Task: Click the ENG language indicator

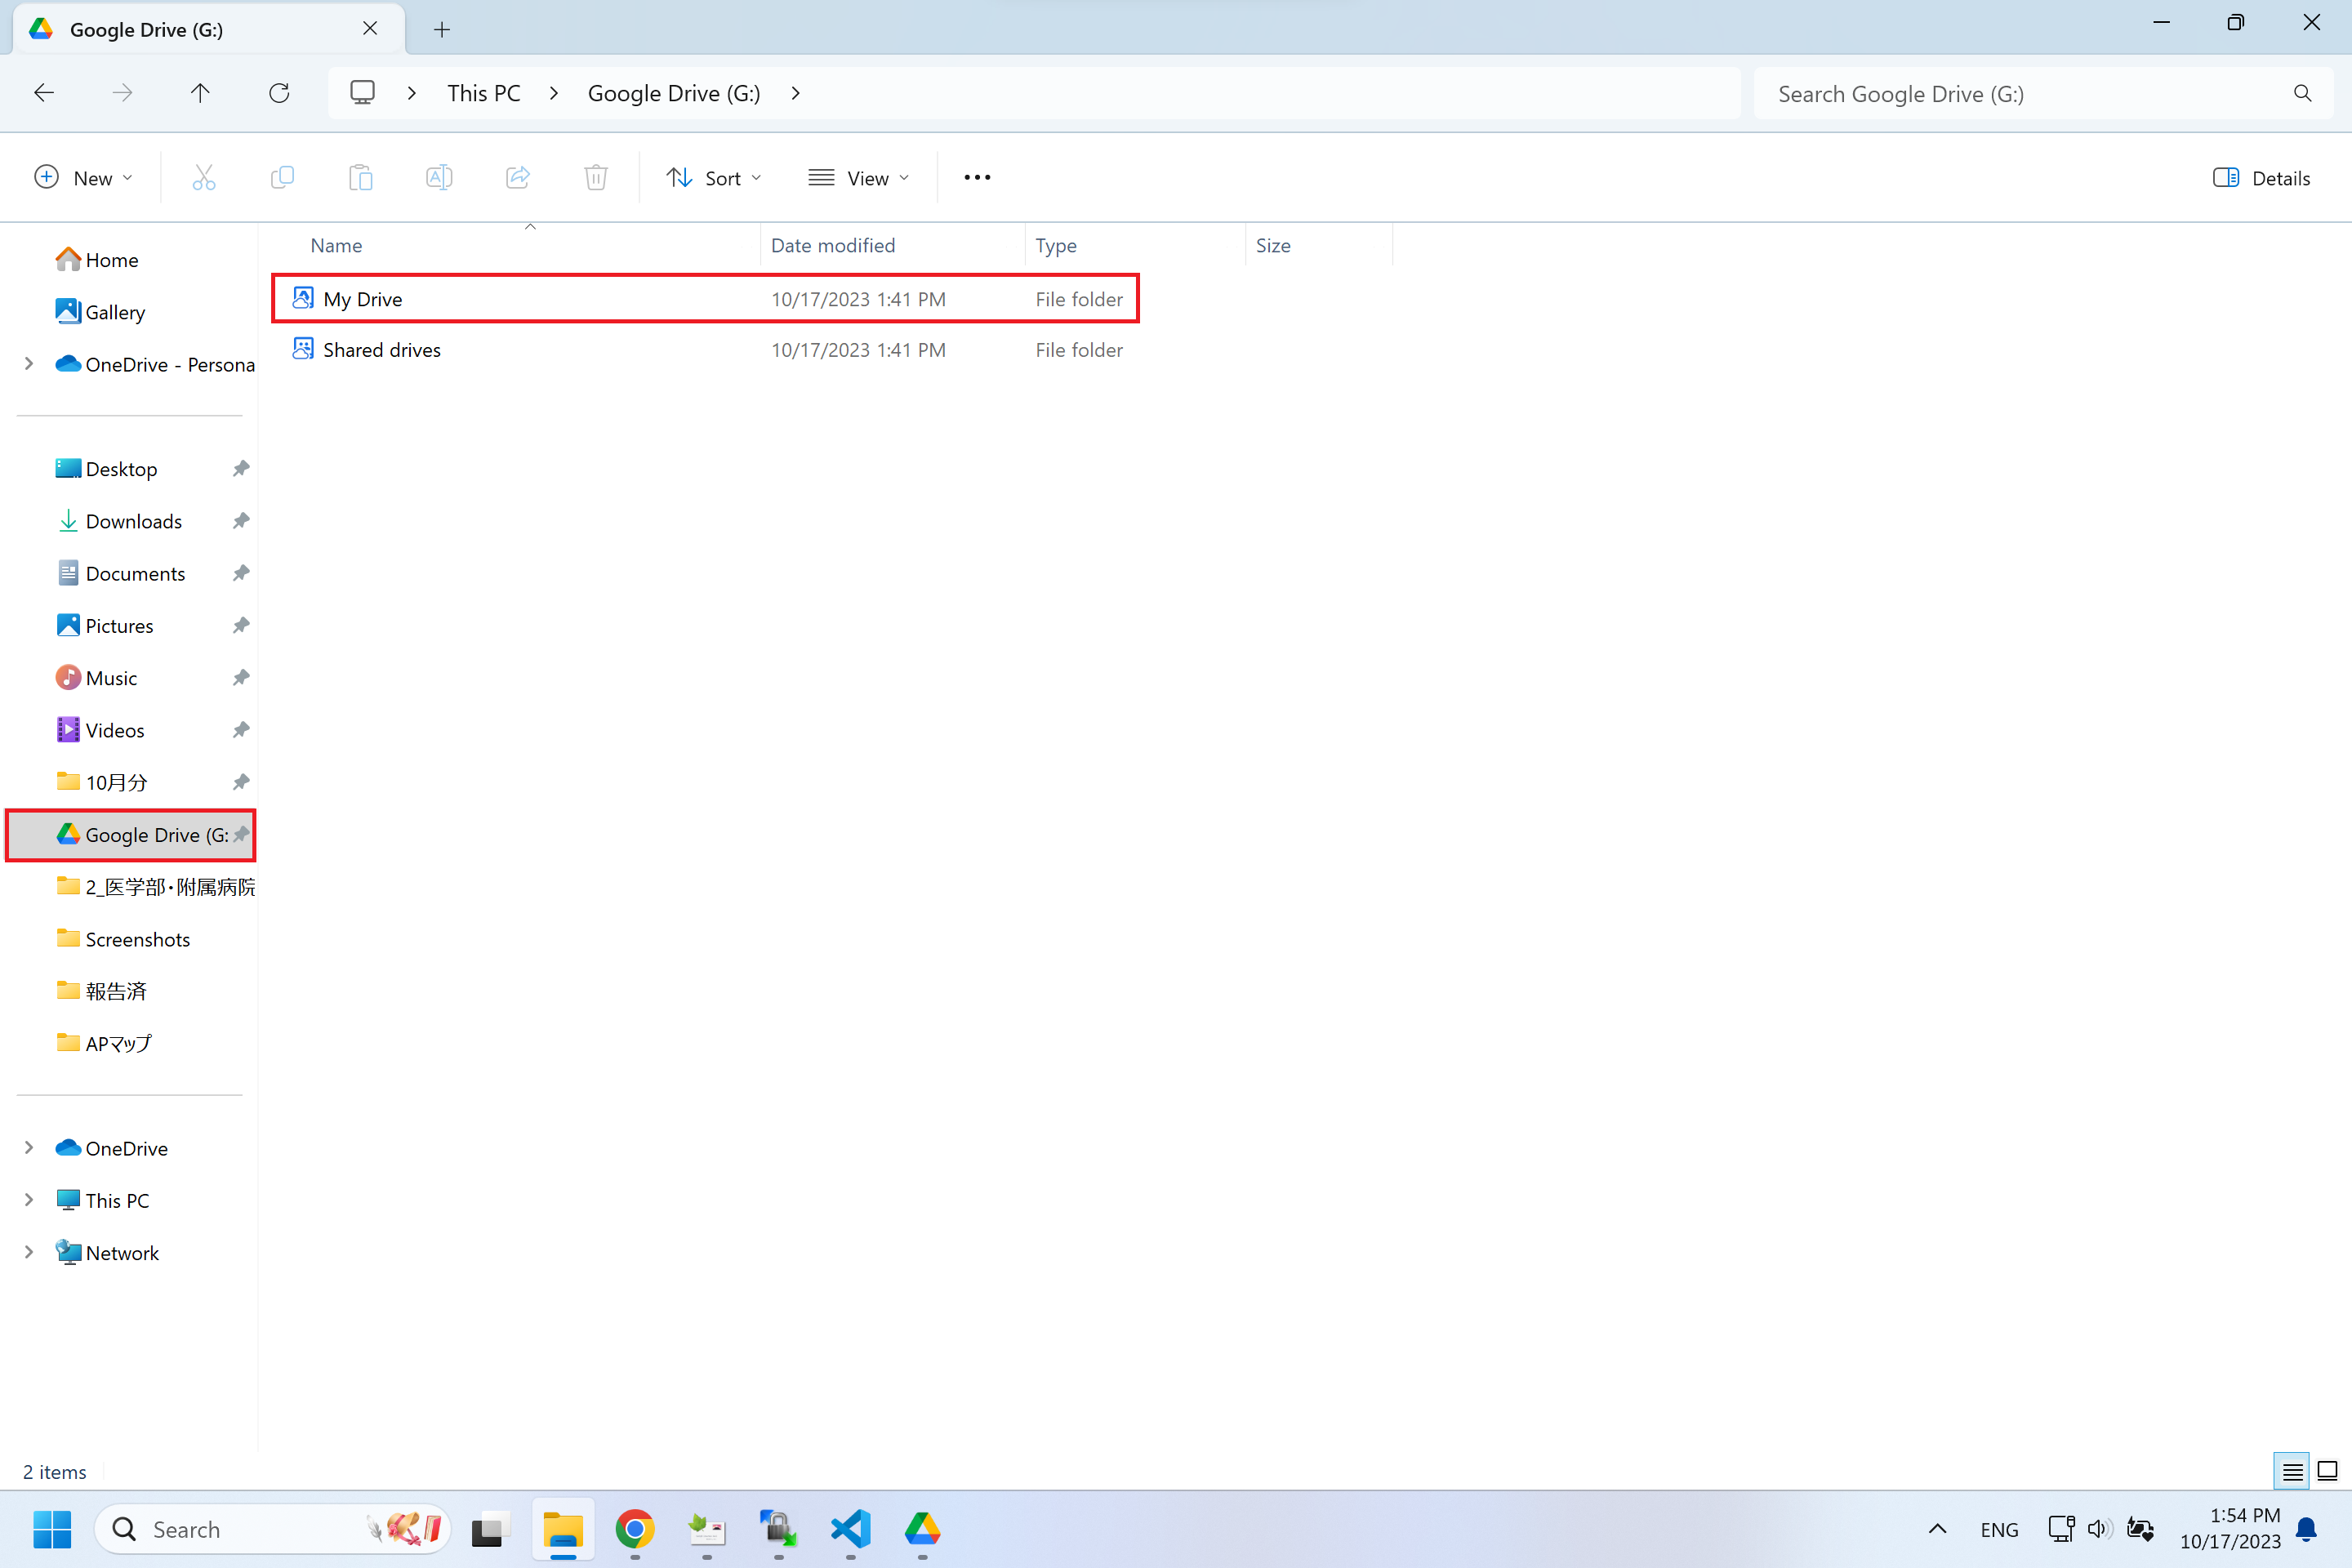Action: pyautogui.click(x=1999, y=1529)
